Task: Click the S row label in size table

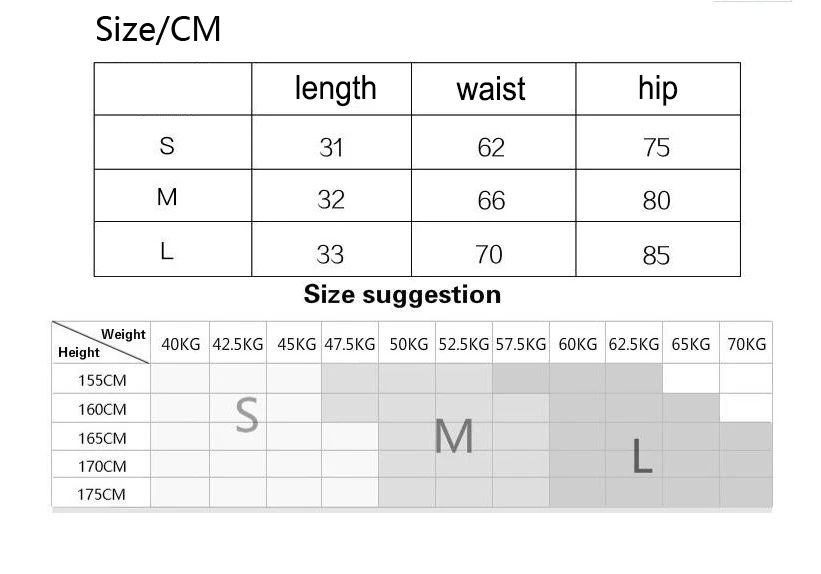Action: [167, 146]
